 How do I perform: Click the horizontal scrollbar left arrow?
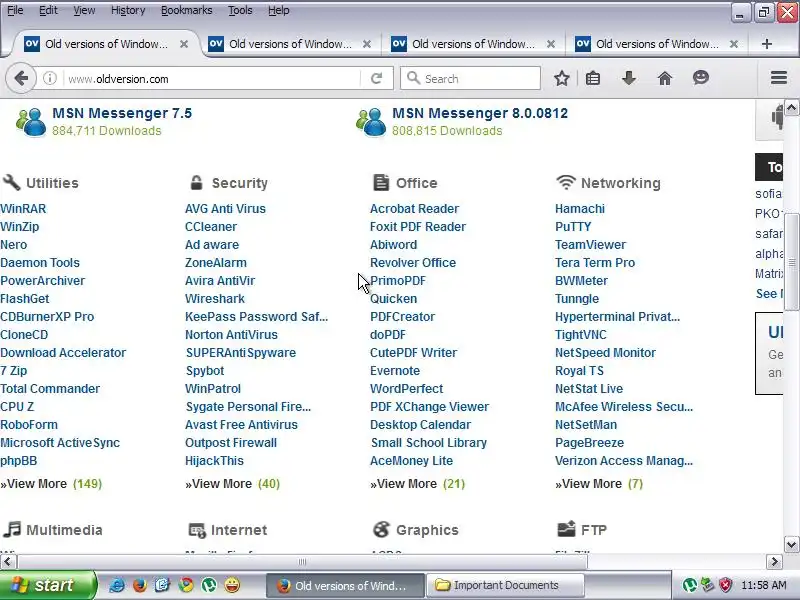coord(7,562)
